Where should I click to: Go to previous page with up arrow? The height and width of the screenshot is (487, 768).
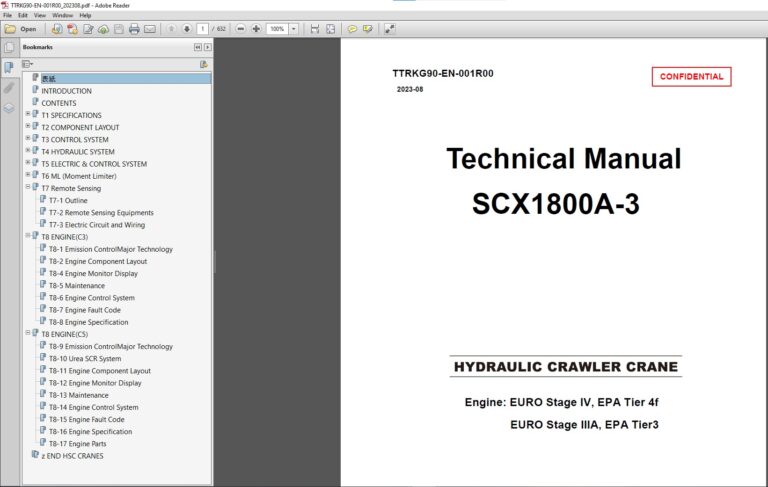171,29
